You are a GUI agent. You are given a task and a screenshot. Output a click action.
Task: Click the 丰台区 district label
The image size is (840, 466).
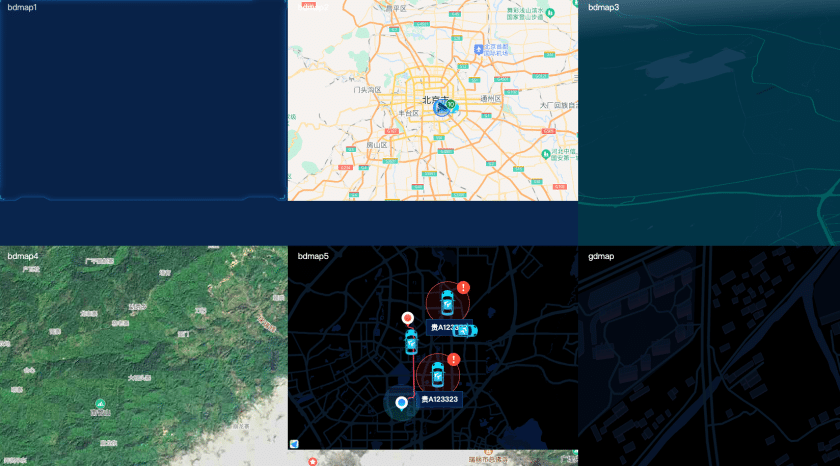(x=408, y=113)
